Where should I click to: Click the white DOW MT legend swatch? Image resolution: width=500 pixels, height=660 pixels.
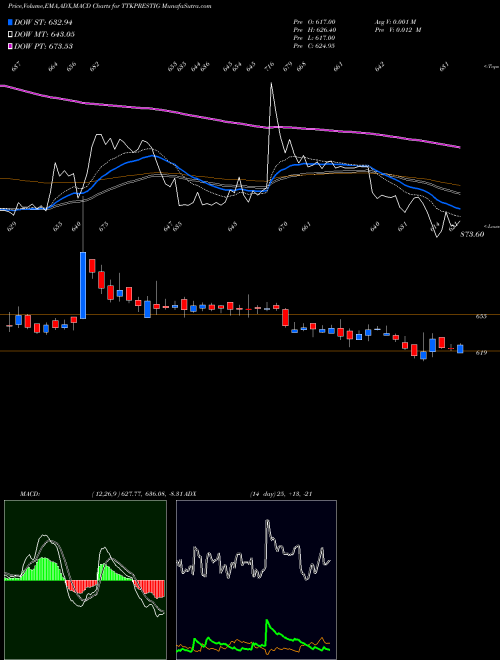(10, 34)
